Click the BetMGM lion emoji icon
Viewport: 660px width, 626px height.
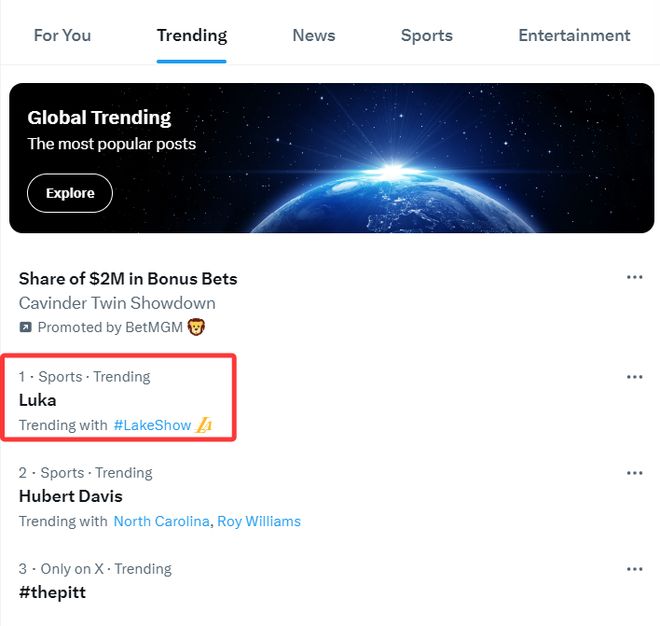(x=196, y=327)
